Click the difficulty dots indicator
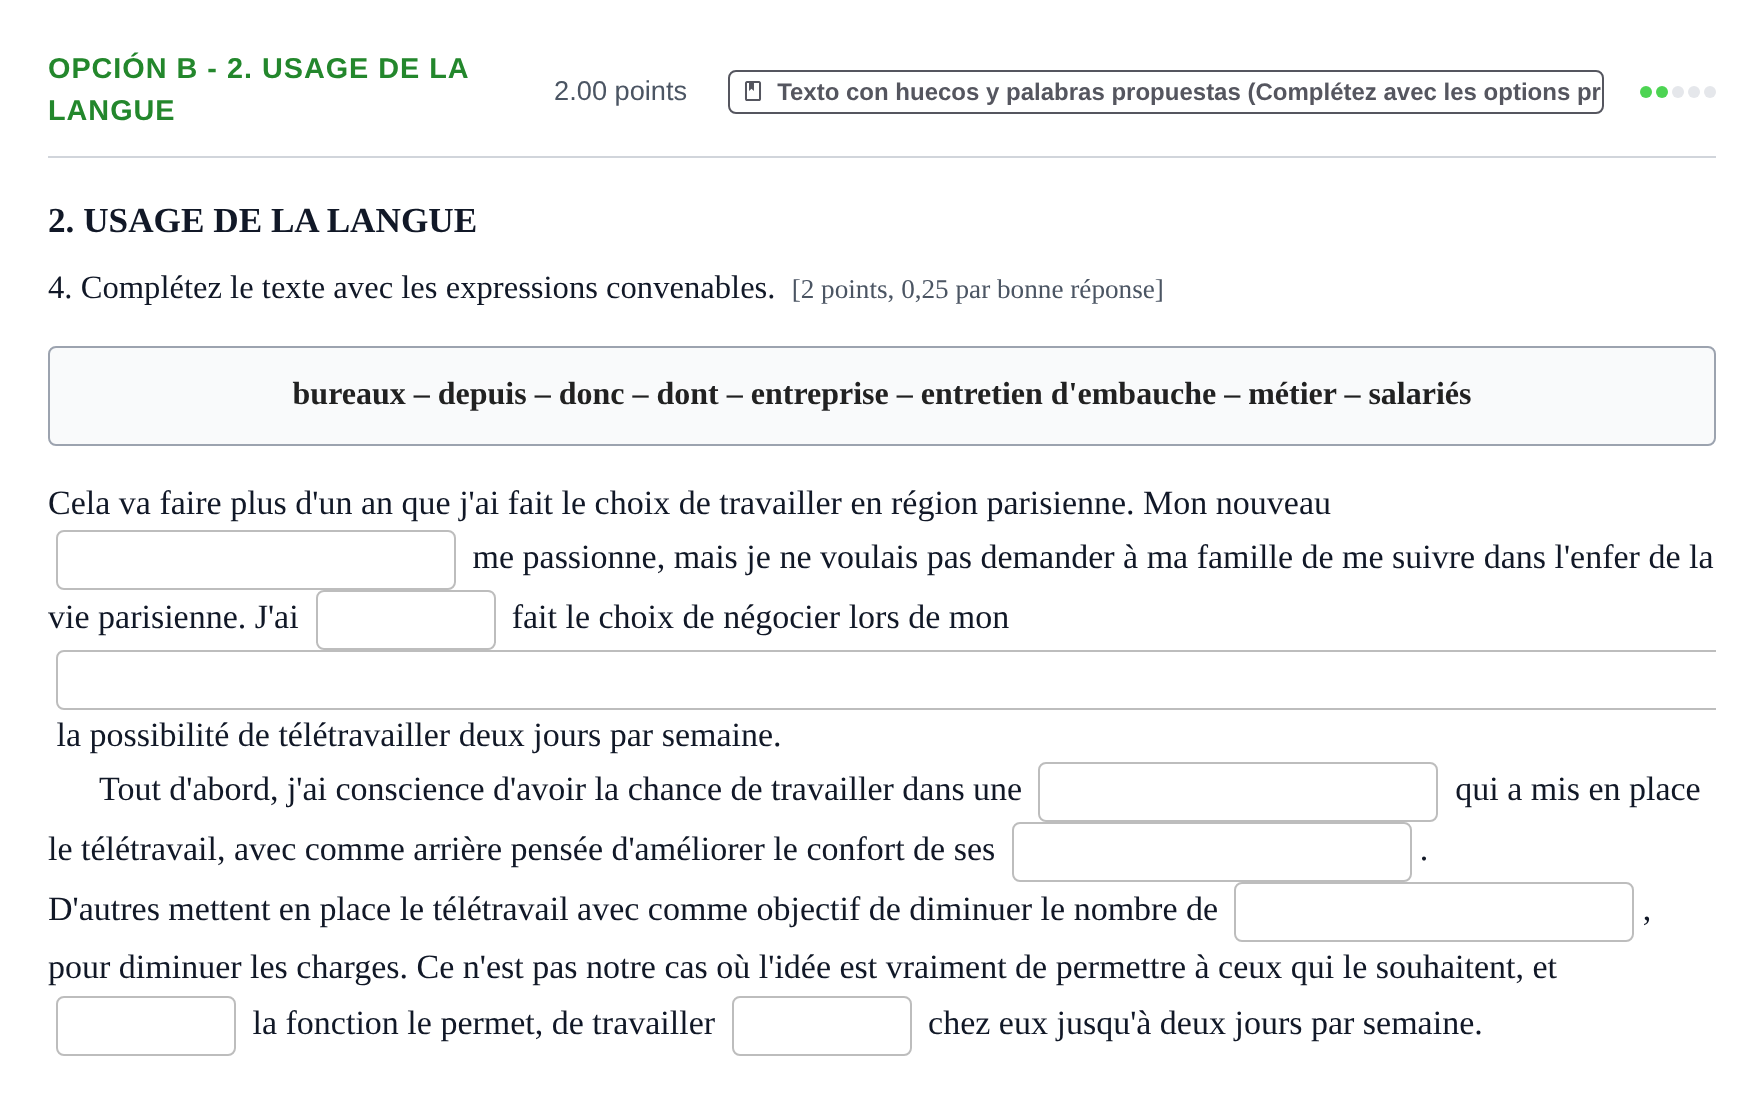 (1678, 92)
